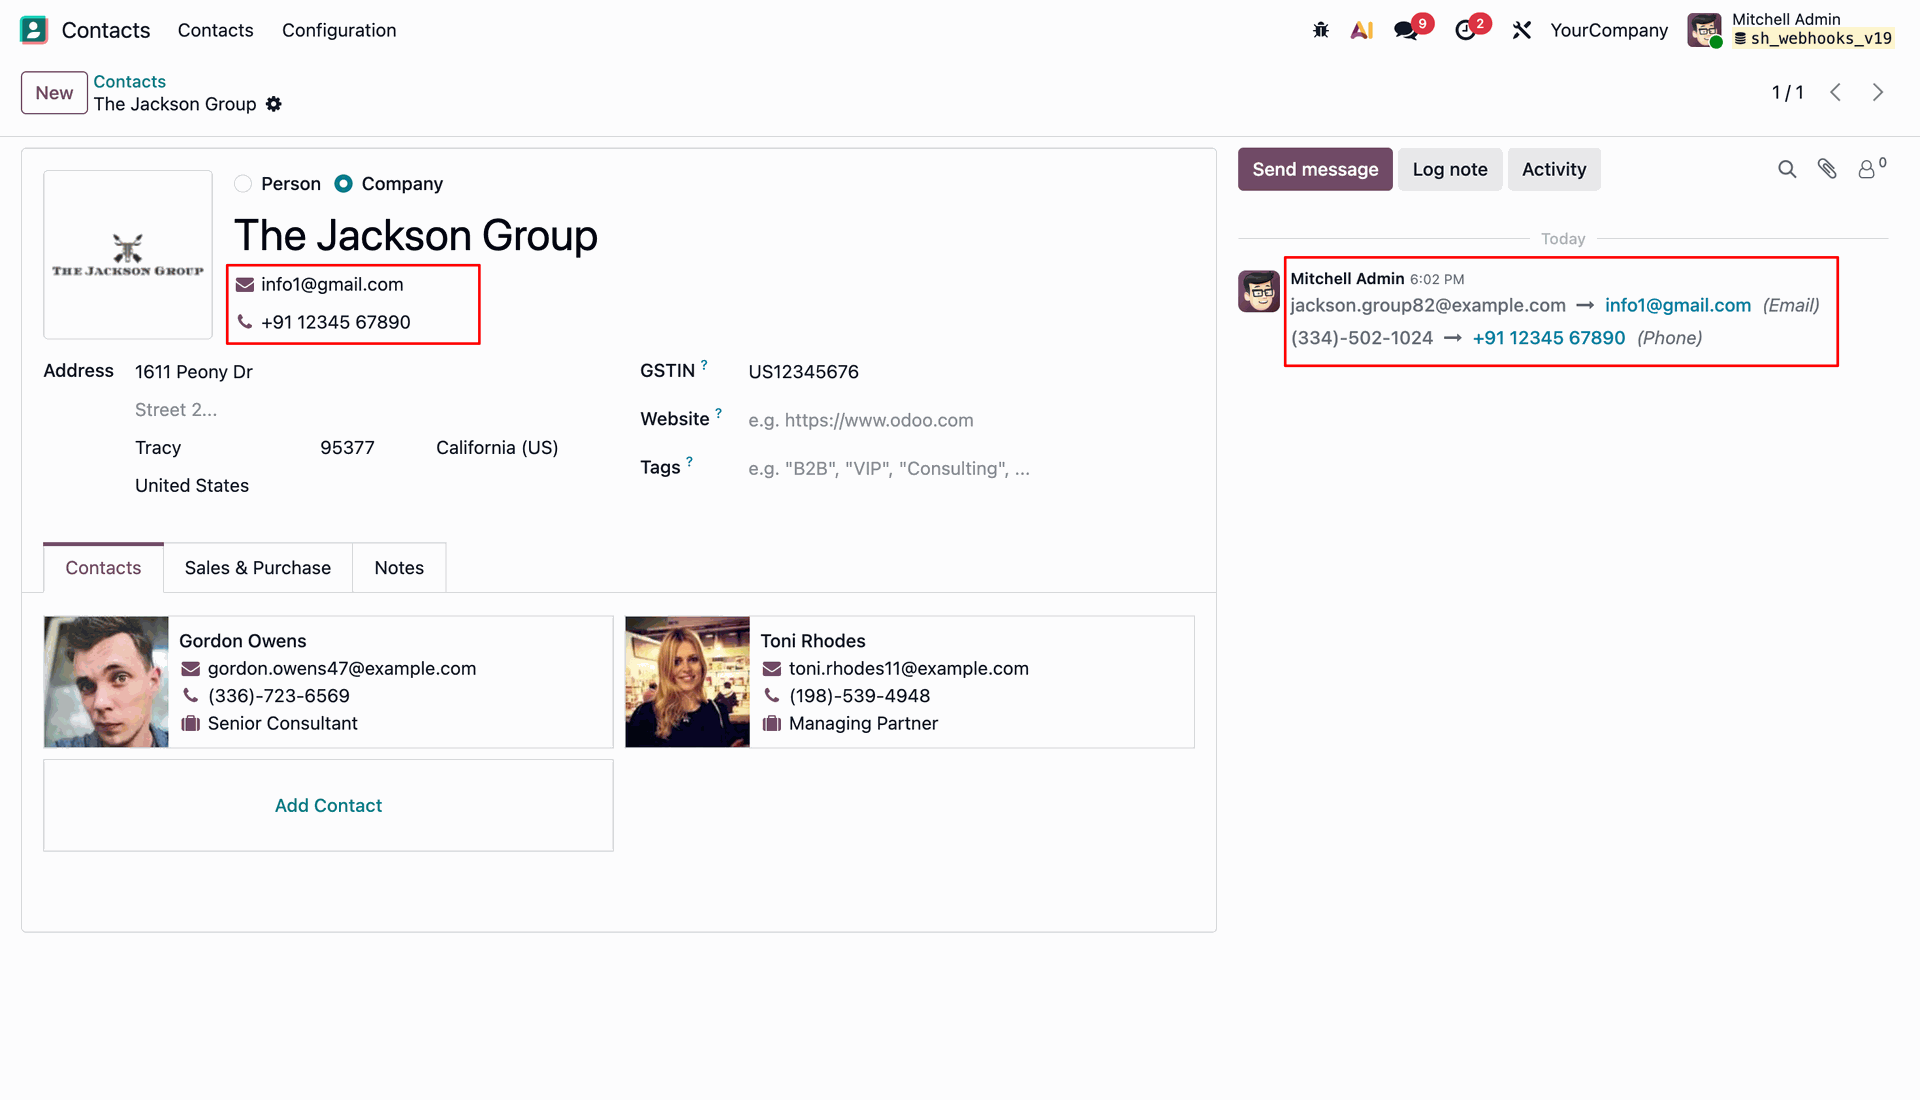Click Add Contact link

(328, 806)
